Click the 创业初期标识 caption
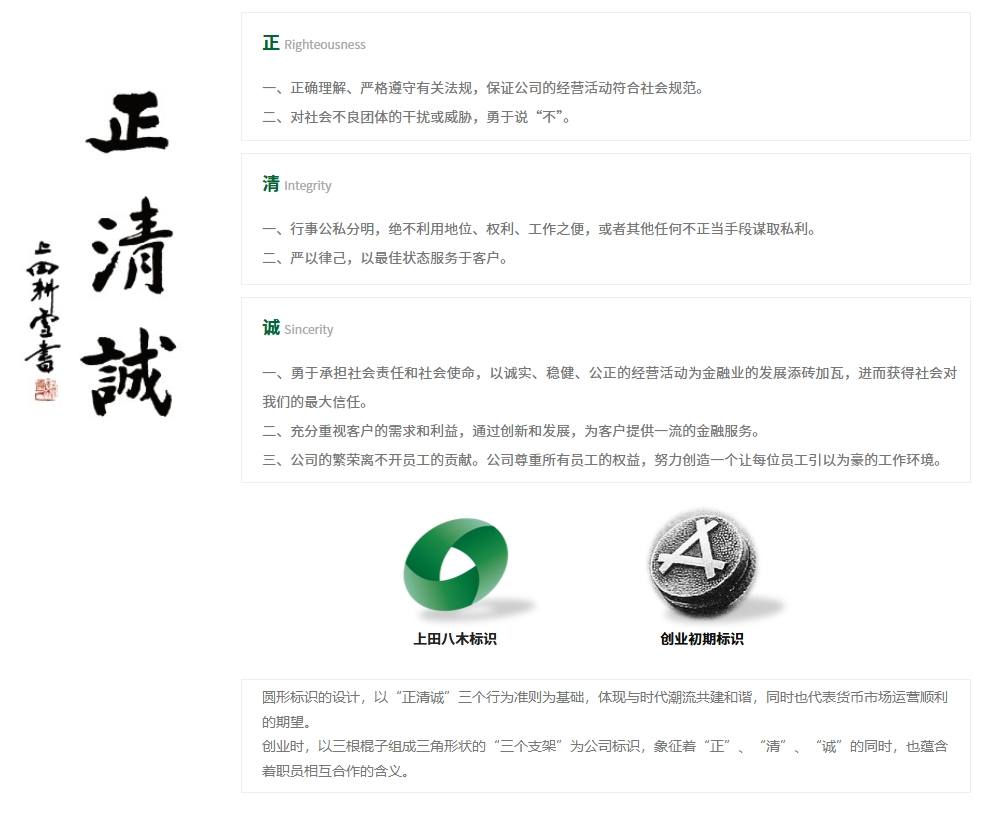The image size is (981, 823). [x=702, y=639]
